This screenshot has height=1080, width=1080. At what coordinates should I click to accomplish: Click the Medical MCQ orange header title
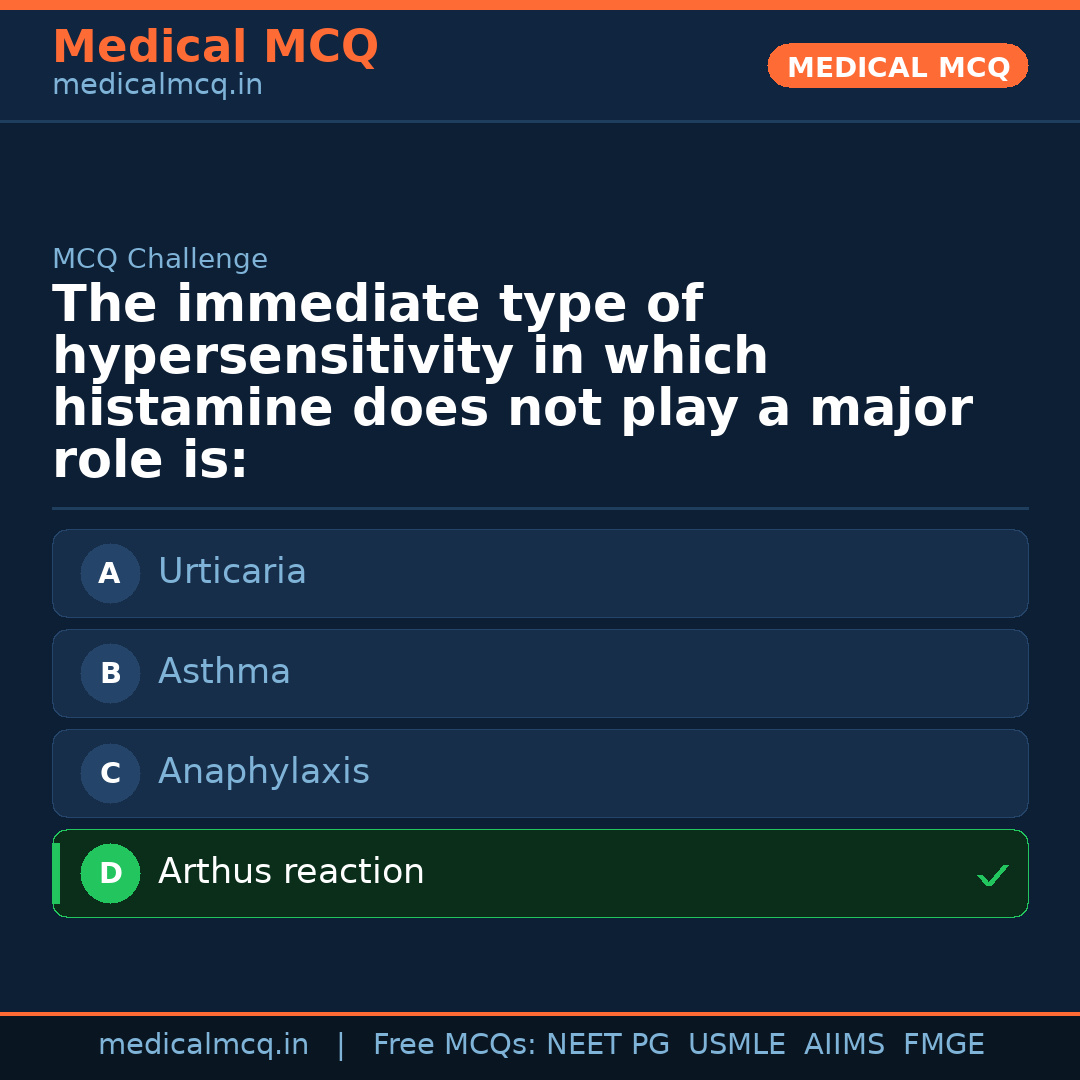tap(215, 47)
